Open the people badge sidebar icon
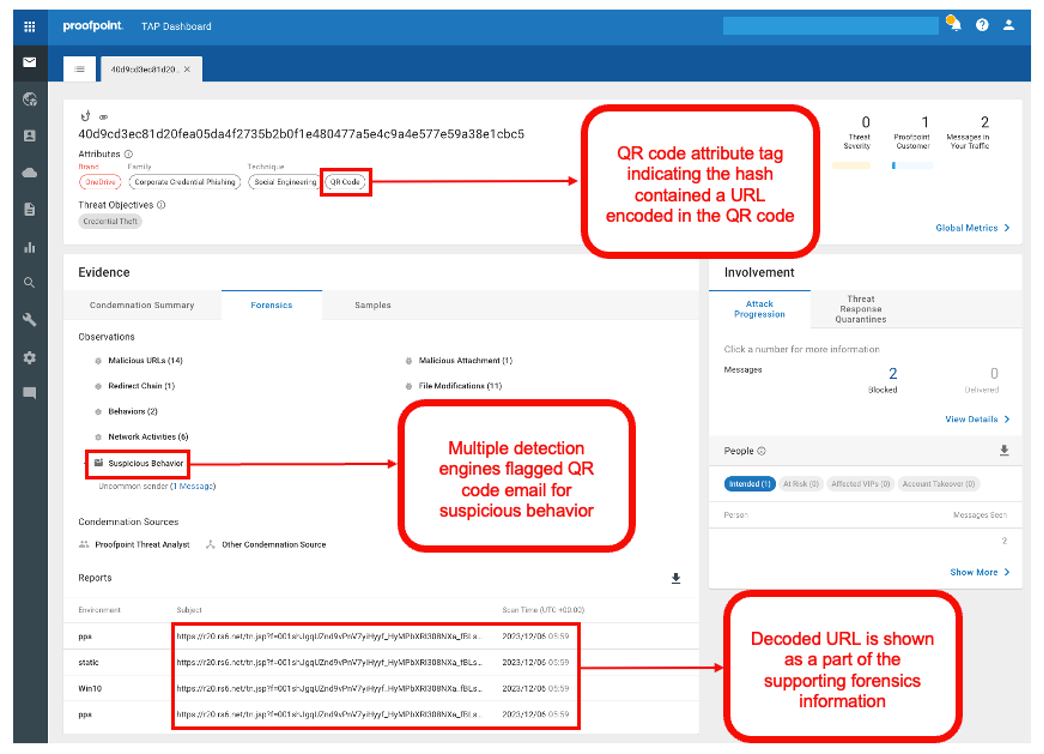This screenshot has height=754, width=1044. pyautogui.click(x=29, y=135)
